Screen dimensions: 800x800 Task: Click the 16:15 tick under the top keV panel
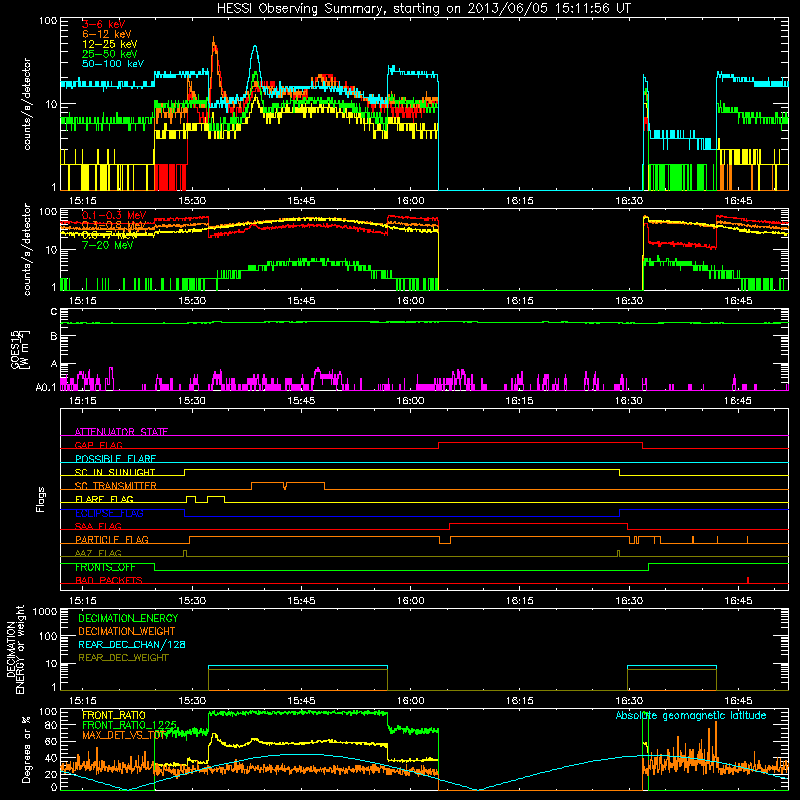pyautogui.click(x=519, y=201)
